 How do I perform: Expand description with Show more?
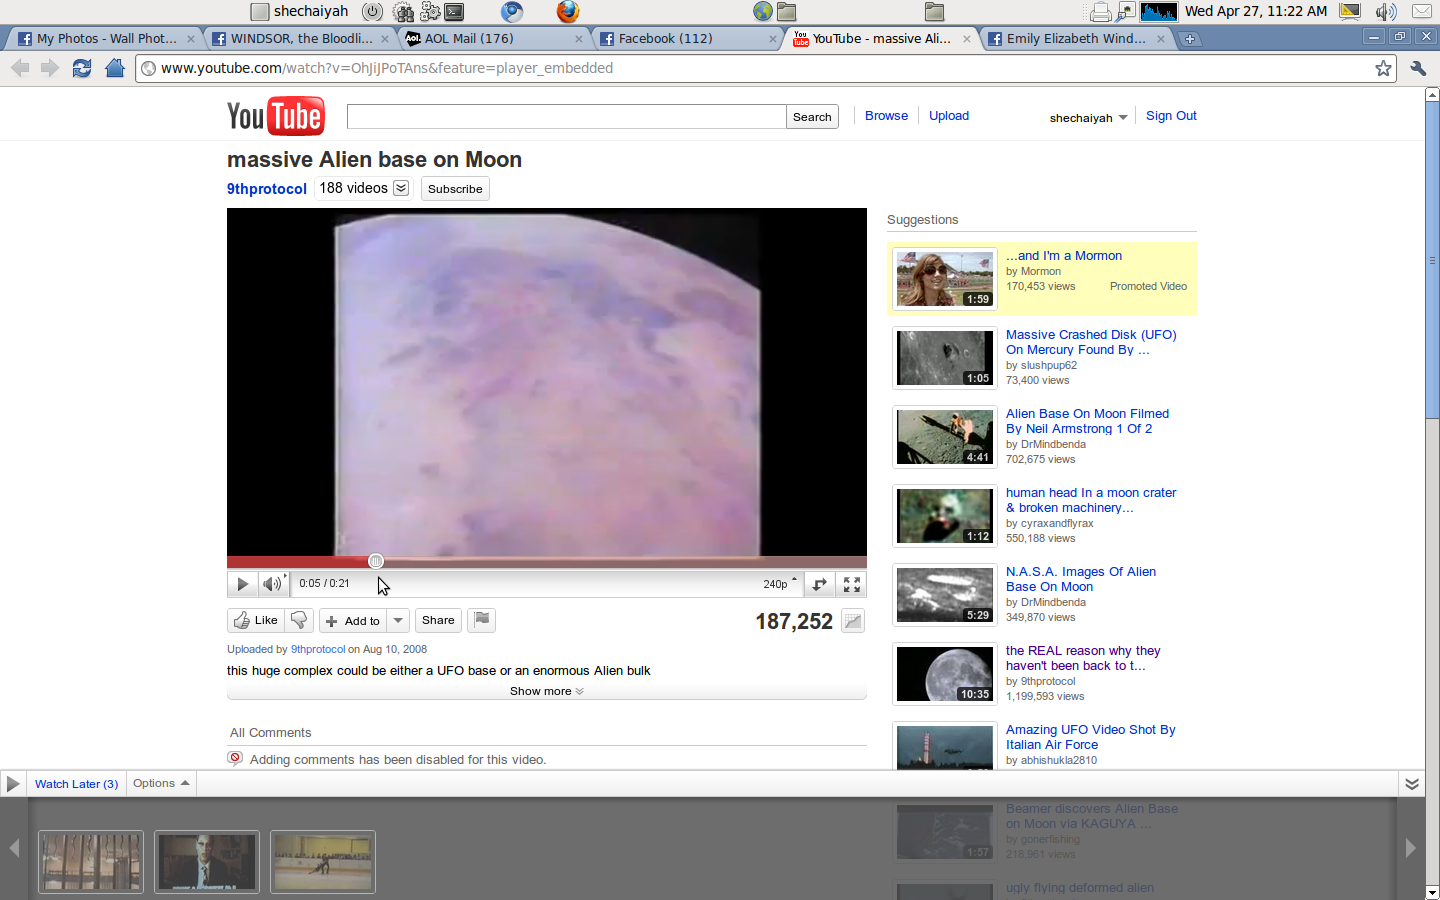[546, 691]
